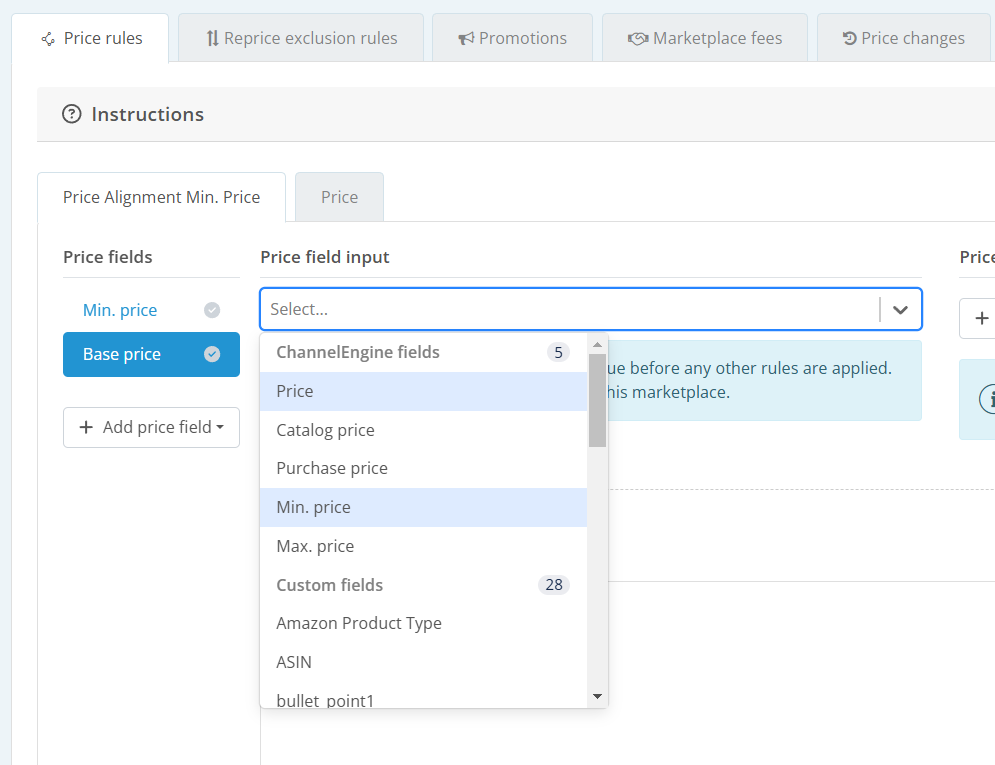995x765 pixels.
Task: Expand the Instructions section header
Action: pos(147,114)
